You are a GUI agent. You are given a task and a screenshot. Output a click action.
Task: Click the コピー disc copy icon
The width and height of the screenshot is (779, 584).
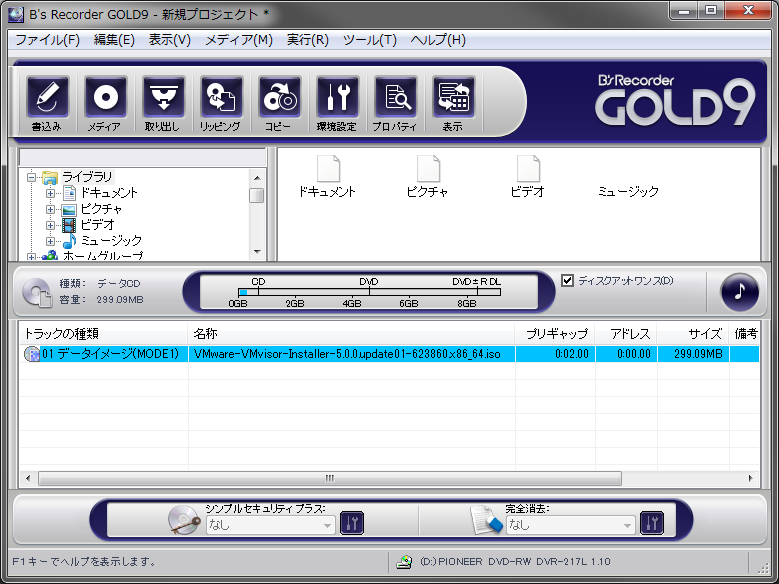click(280, 97)
